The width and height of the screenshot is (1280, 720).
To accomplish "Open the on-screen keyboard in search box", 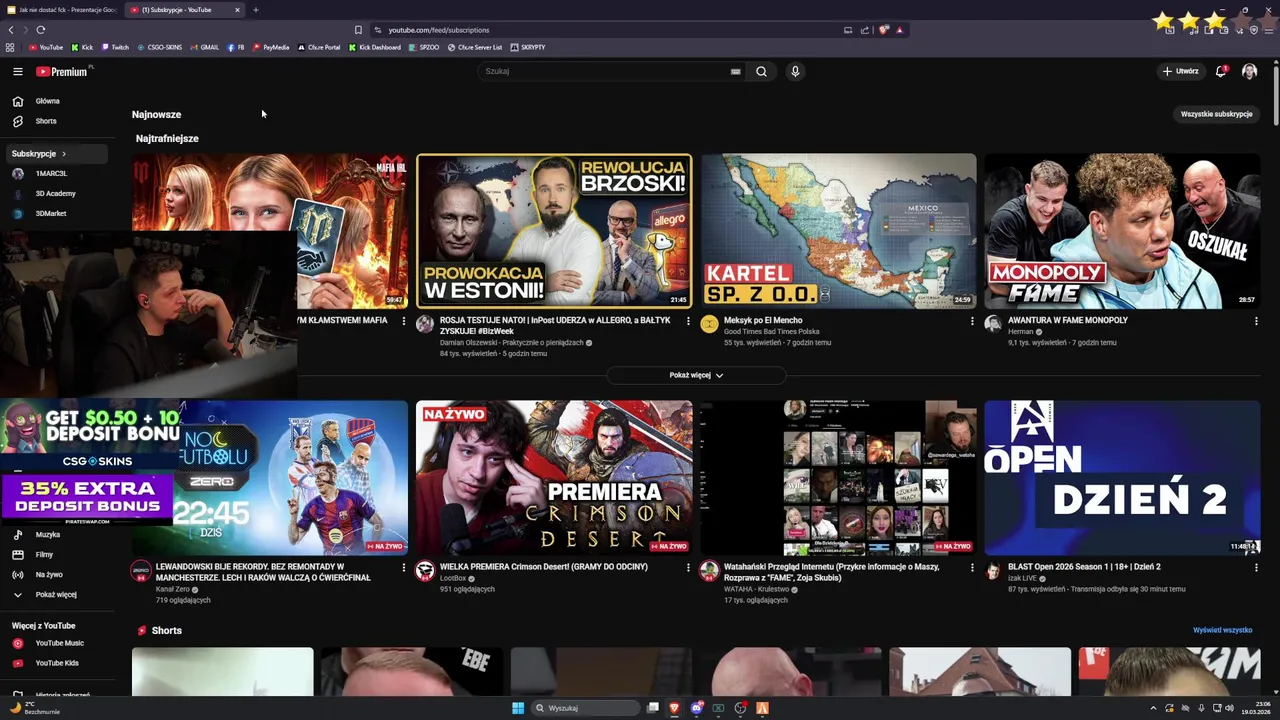I will point(735,71).
